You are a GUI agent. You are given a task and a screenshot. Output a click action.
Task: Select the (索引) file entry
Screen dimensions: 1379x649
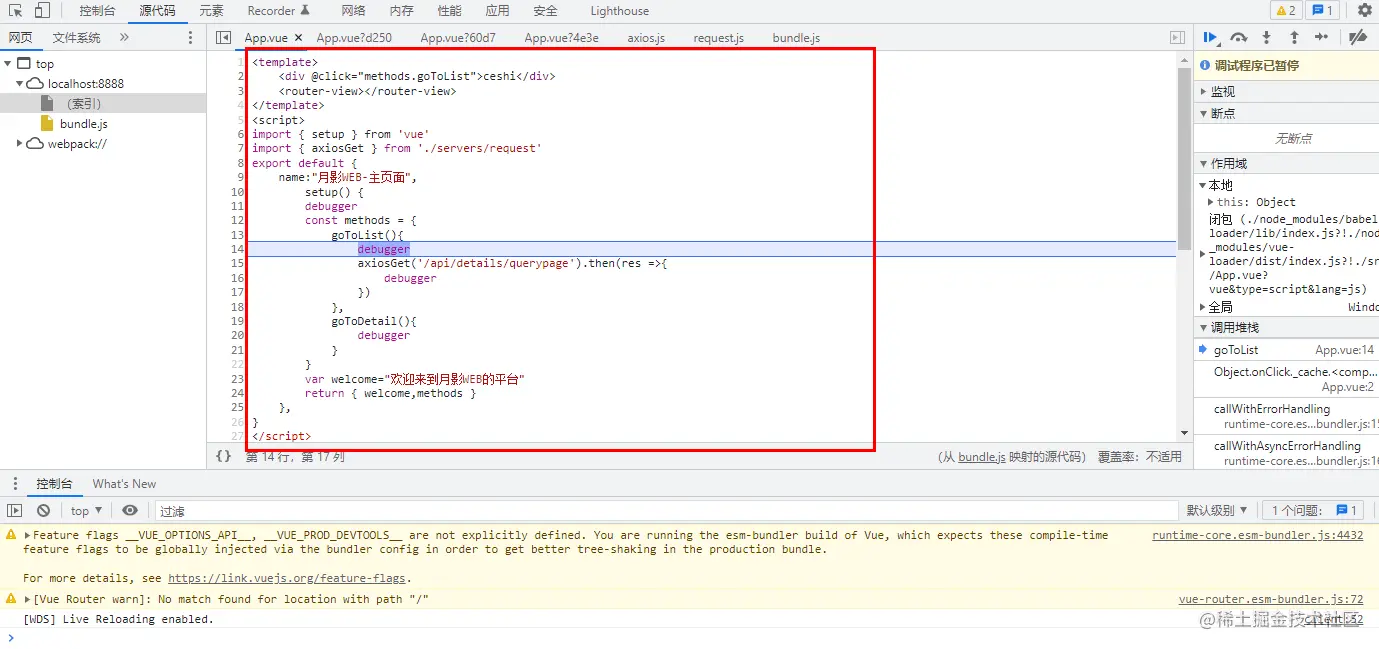(x=84, y=104)
